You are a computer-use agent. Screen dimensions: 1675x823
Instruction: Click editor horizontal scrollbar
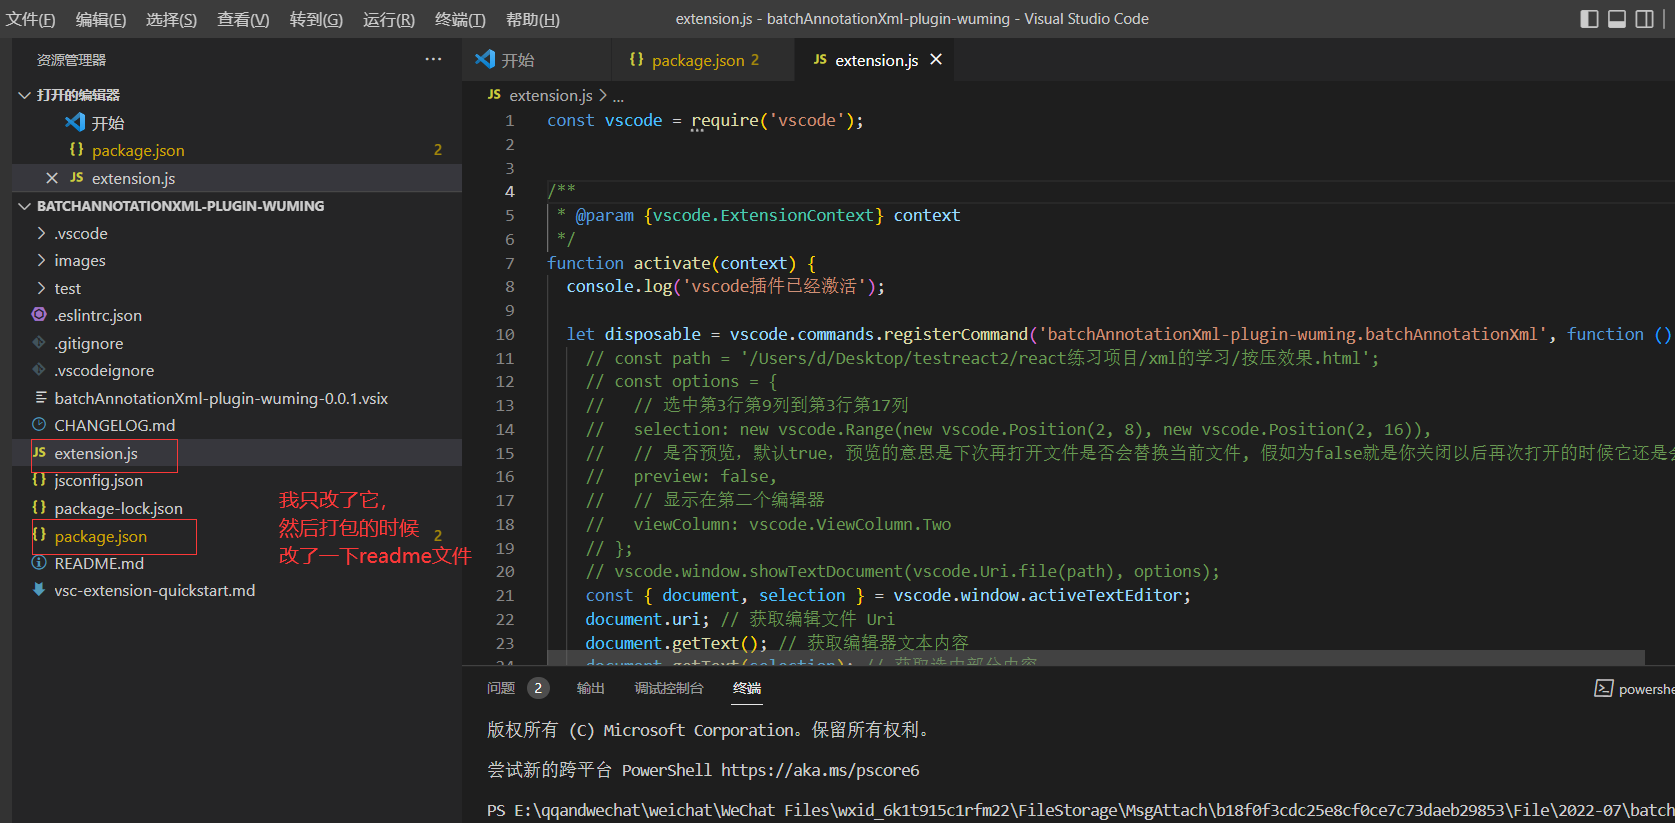pyautogui.click(x=1095, y=657)
